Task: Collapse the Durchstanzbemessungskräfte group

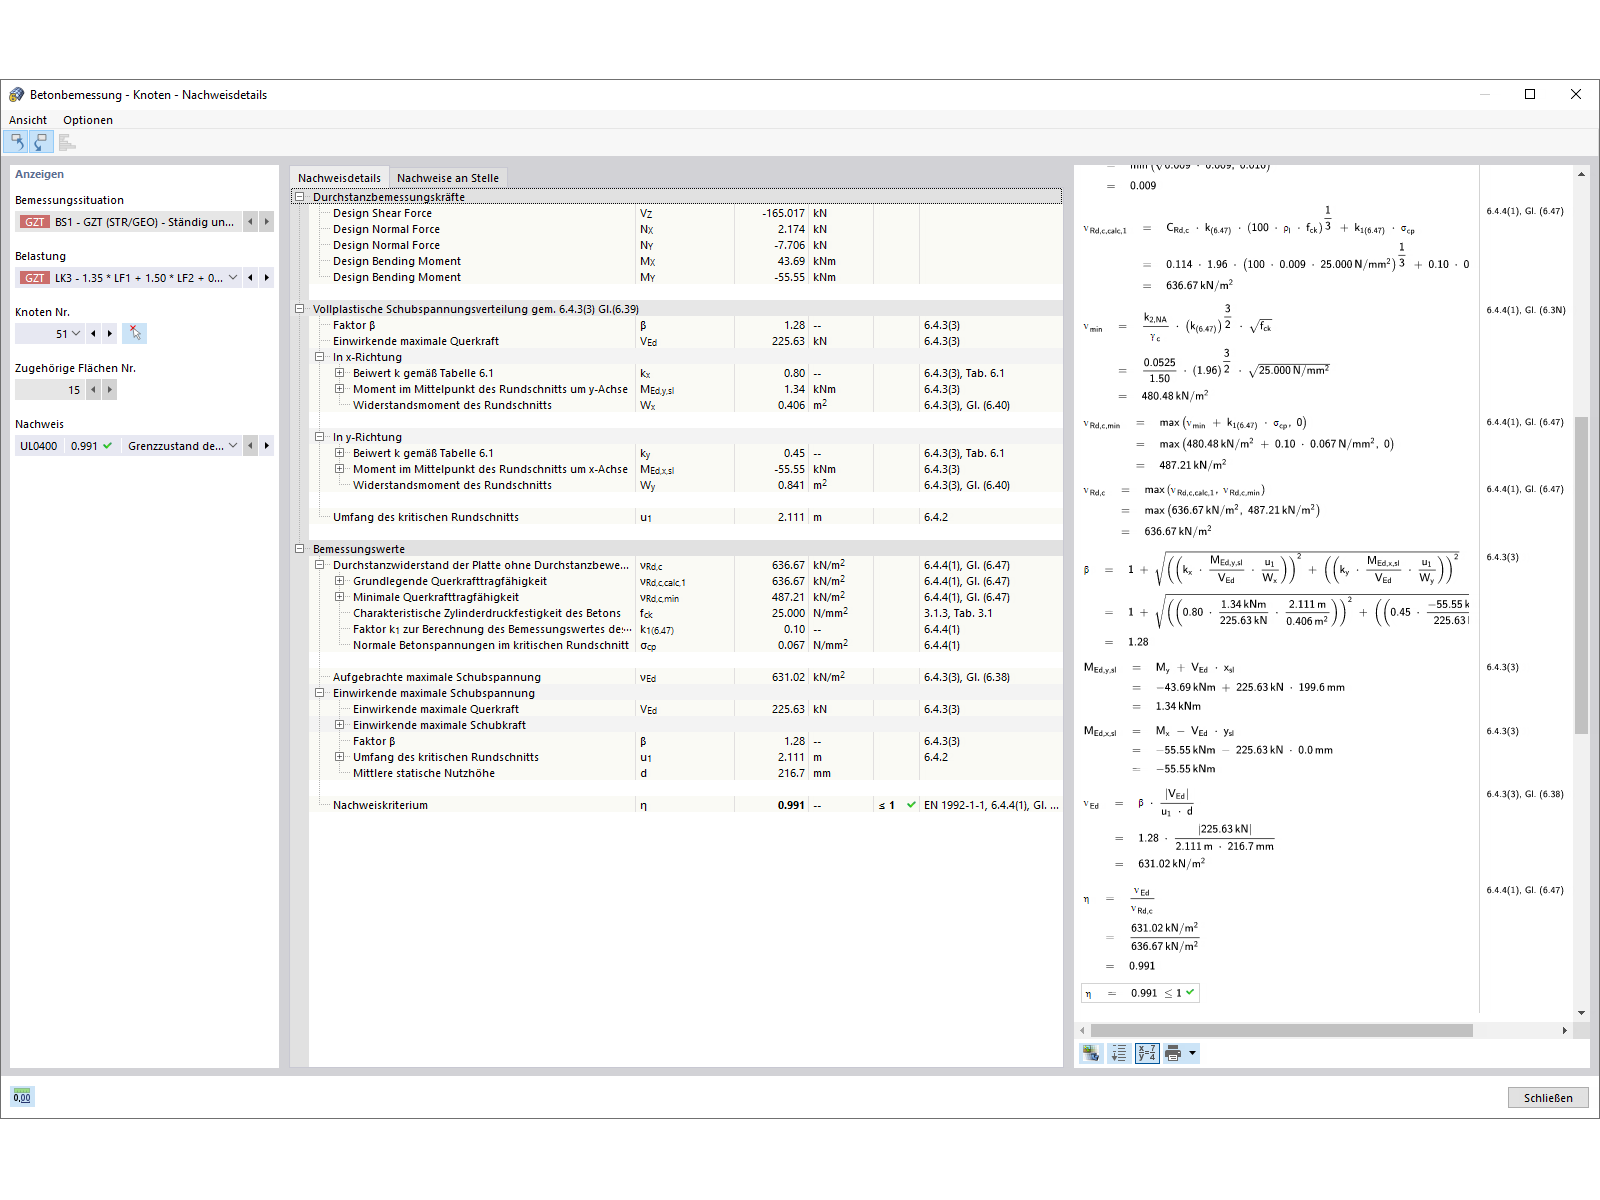Action: [x=299, y=197]
